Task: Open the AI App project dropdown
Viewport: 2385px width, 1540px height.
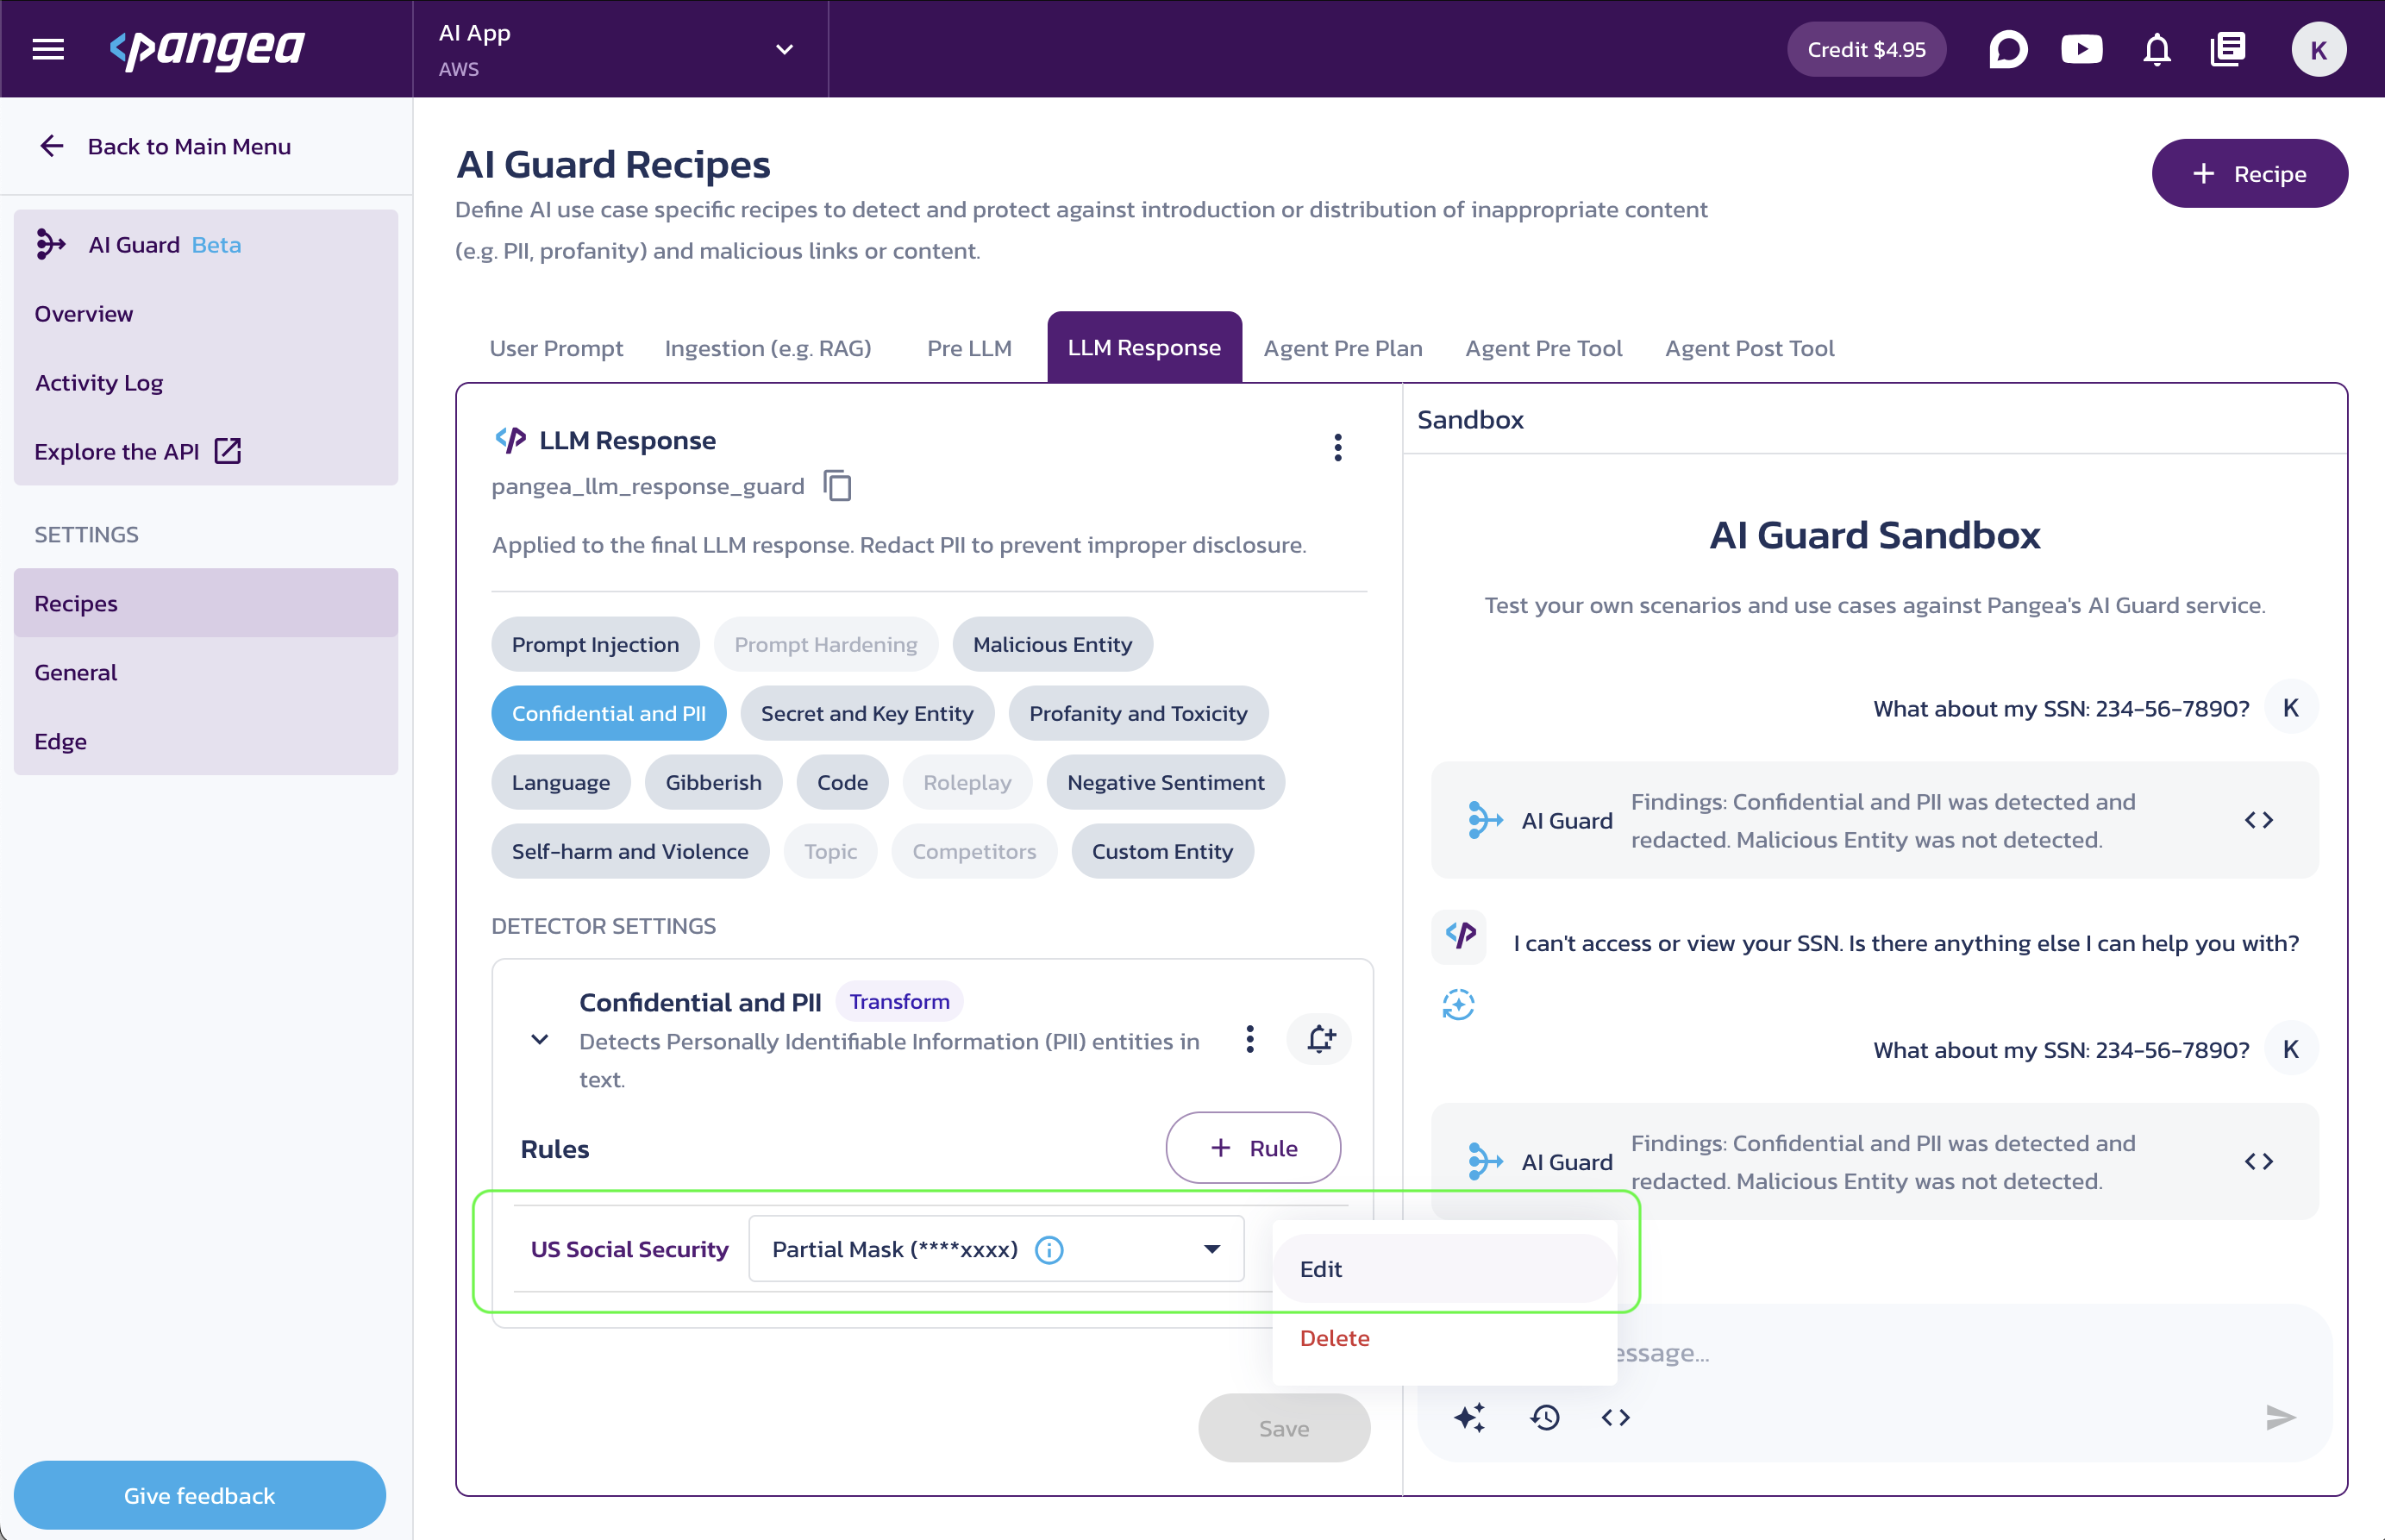Action: coord(620,49)
